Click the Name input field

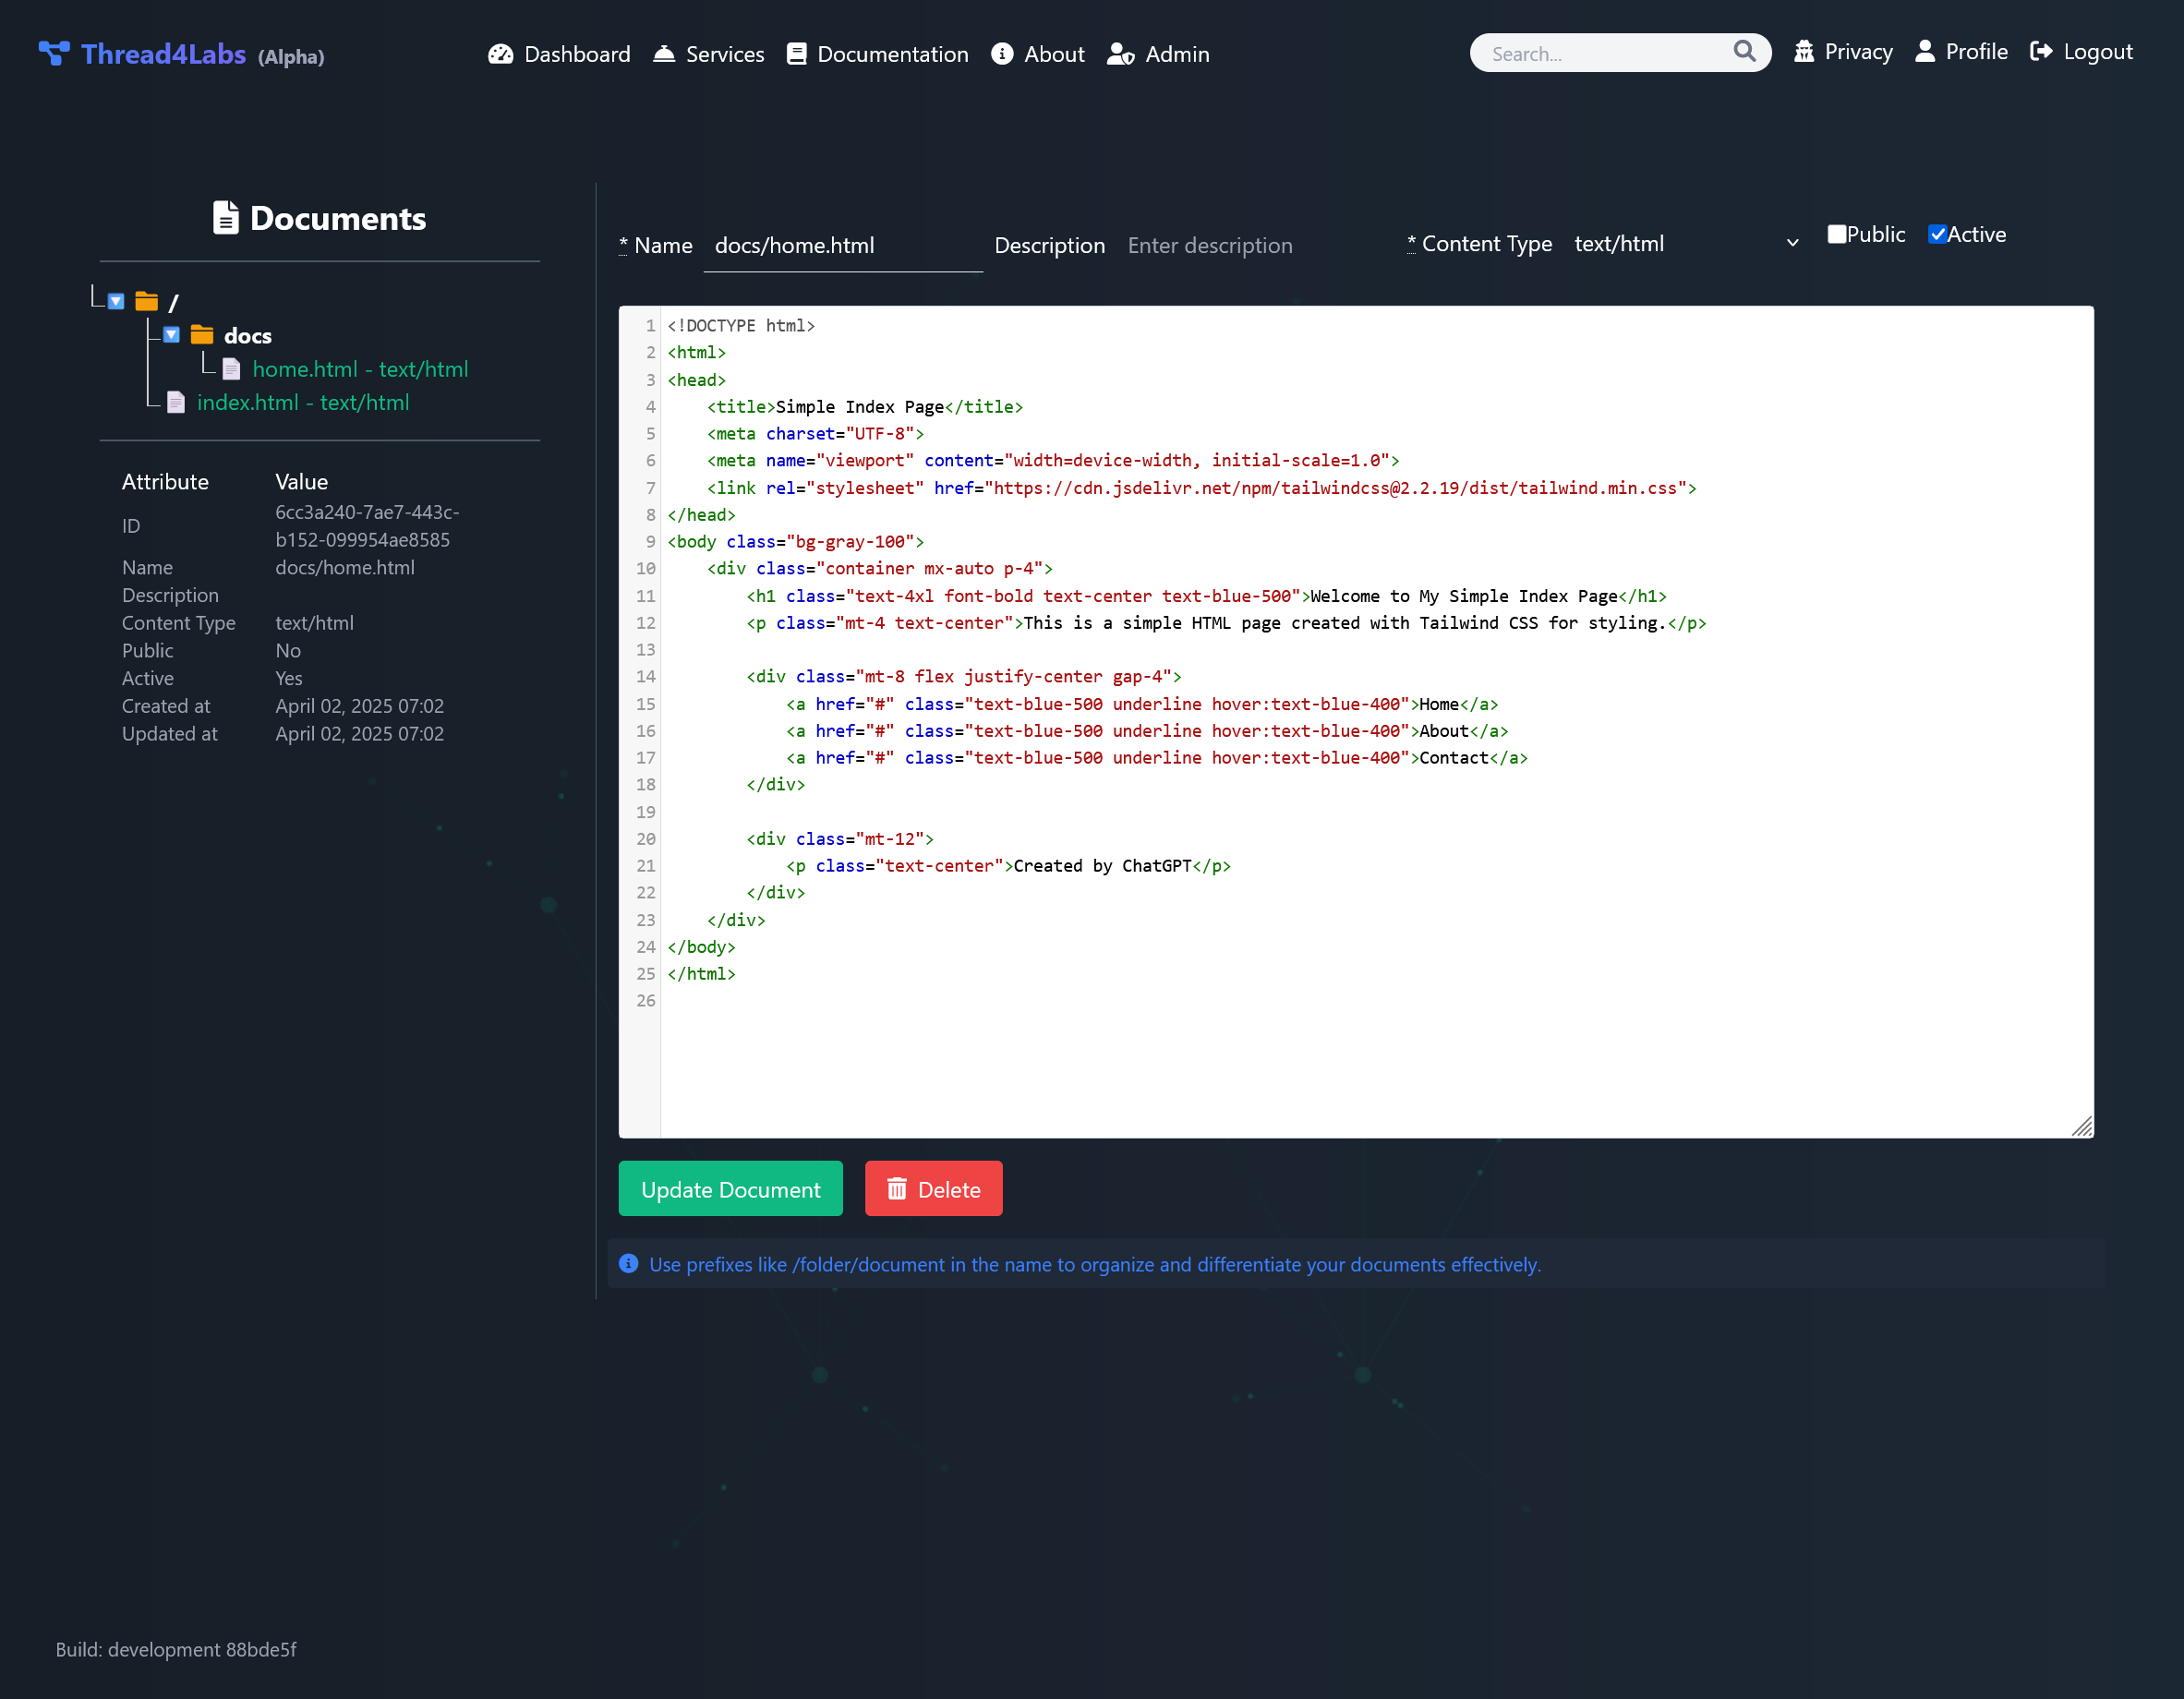pos(842,245)
